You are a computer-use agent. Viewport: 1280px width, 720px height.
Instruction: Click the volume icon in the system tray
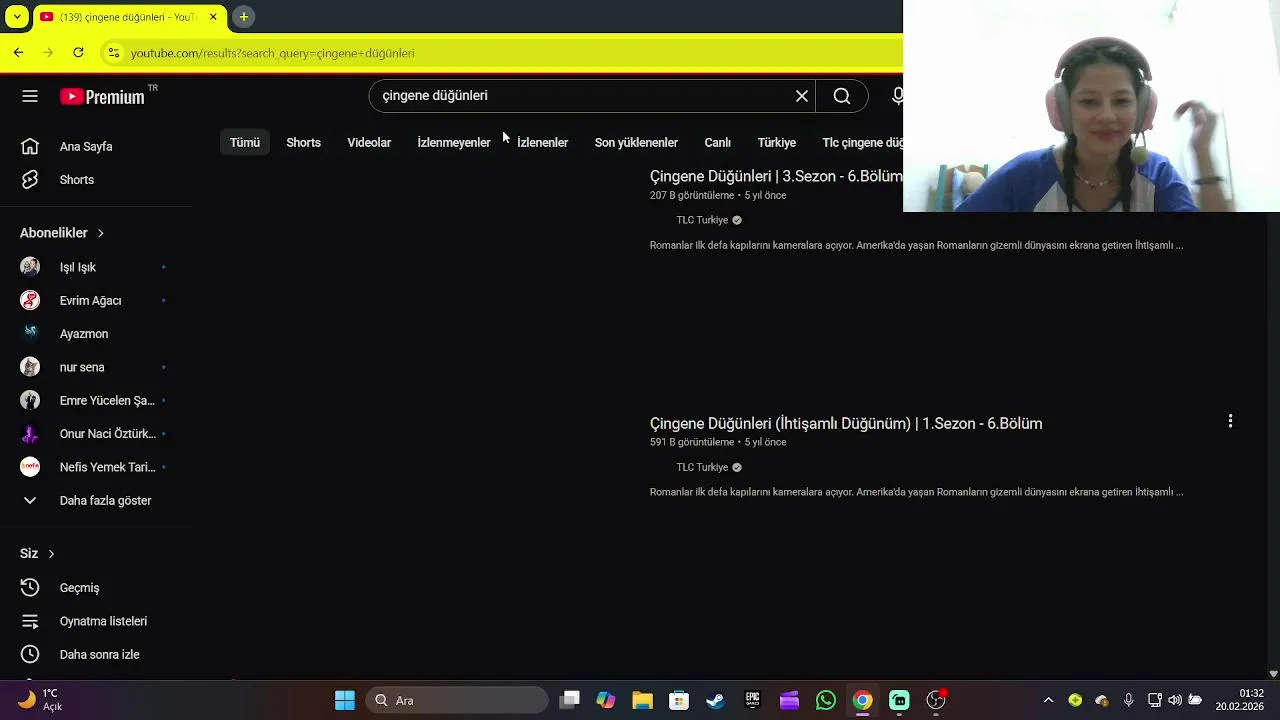1174,700
